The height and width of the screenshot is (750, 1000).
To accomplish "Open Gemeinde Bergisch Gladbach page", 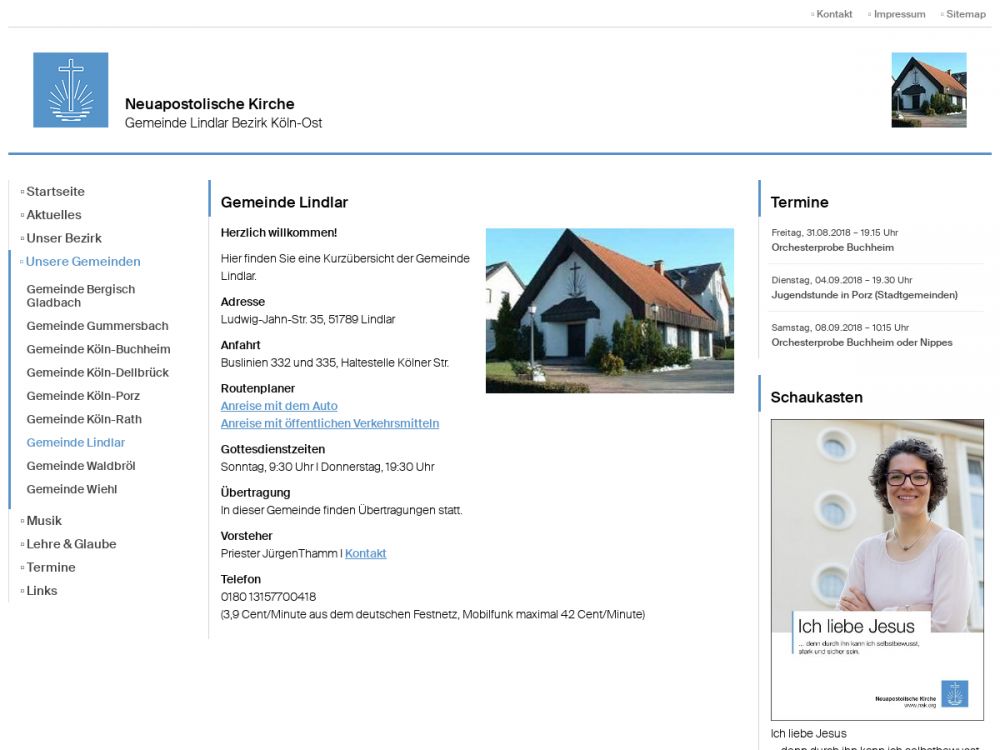I will pos(80,296).
